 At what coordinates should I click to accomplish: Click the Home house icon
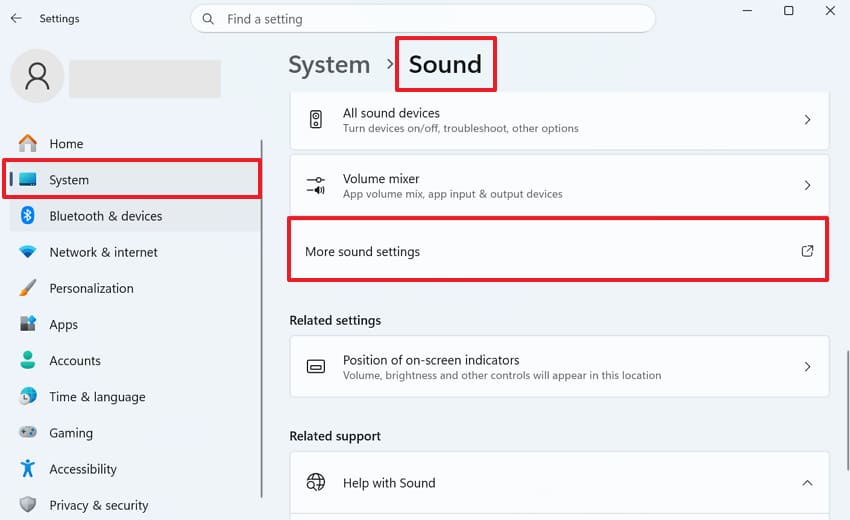pos(28,143)
